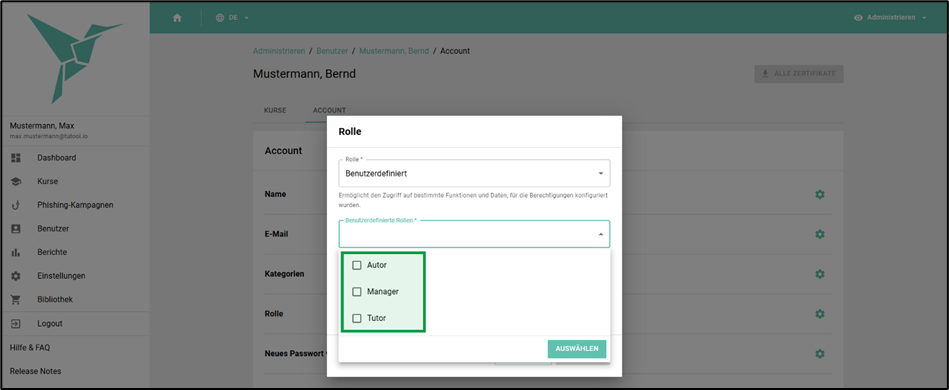The image size is (949, 390).
Task: Click the Administrieren breadcrumb link
Action: tap(279, 51)
